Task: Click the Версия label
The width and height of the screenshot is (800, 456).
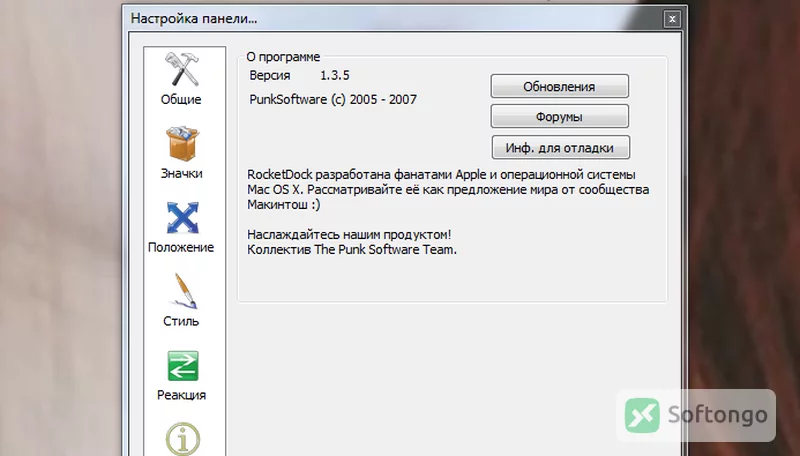Action: coord(270,75)
